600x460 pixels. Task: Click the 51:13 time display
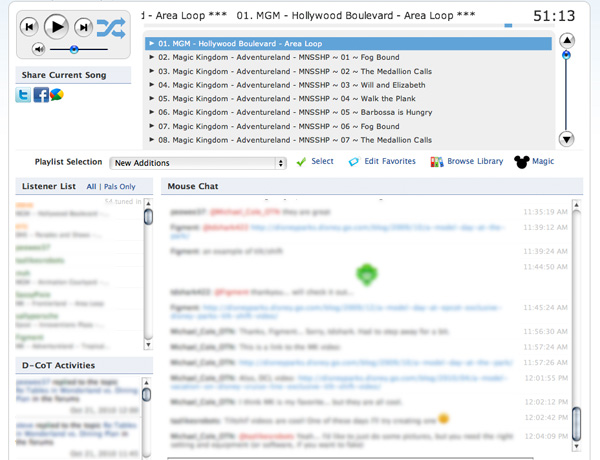(554, 16)
